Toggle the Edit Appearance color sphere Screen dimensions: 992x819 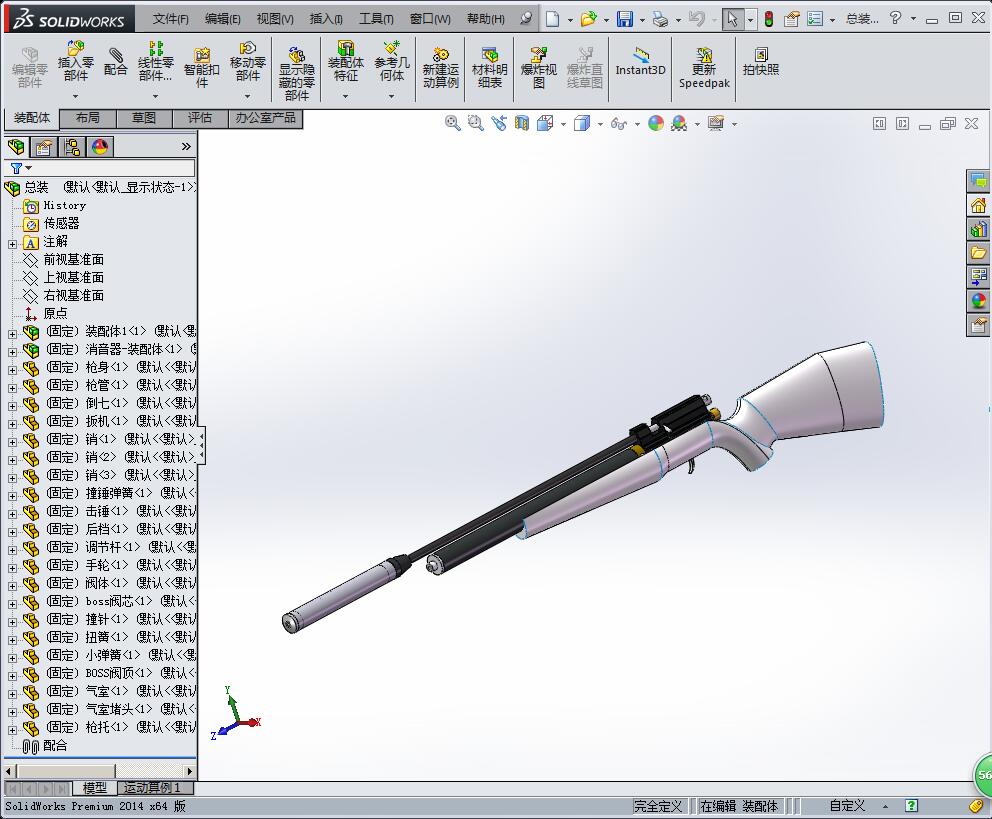tap(655, 123)
